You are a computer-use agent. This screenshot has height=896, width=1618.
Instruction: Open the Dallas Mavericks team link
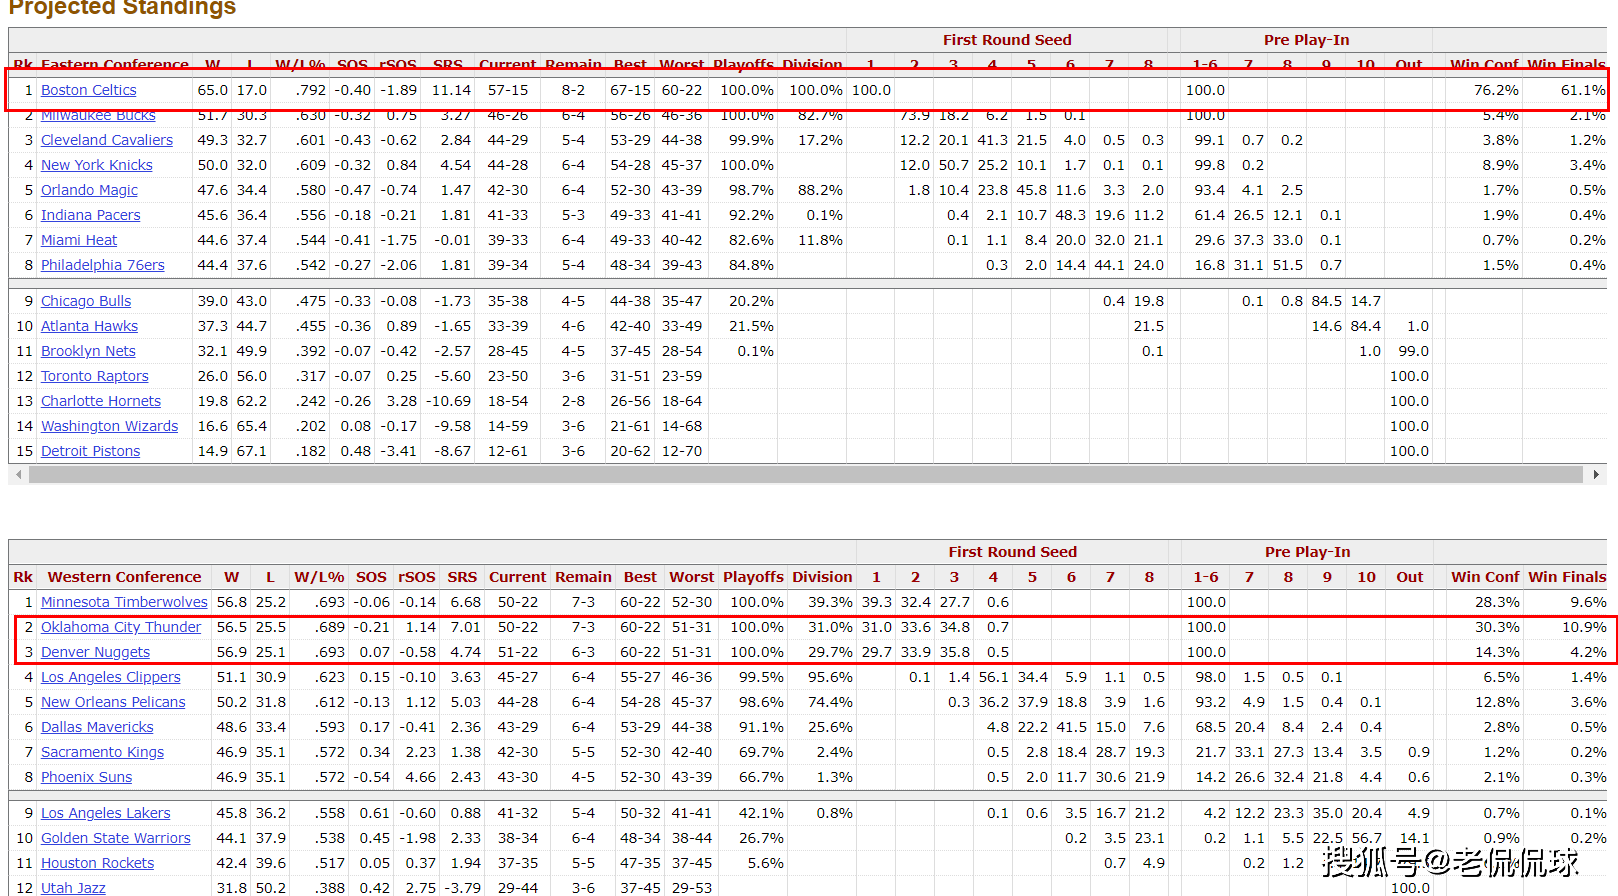pos(97,727)
